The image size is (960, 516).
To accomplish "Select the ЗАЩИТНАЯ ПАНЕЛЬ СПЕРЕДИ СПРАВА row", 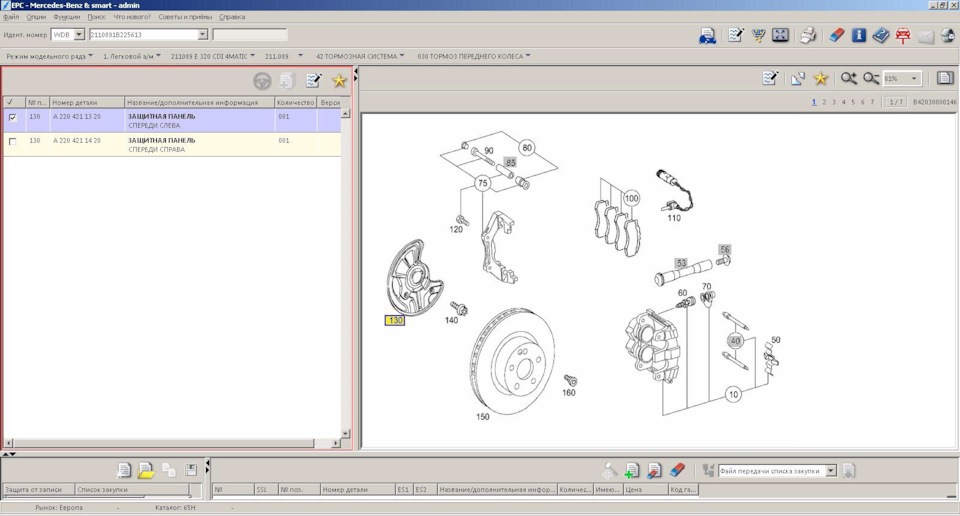I will click(172, 144).
